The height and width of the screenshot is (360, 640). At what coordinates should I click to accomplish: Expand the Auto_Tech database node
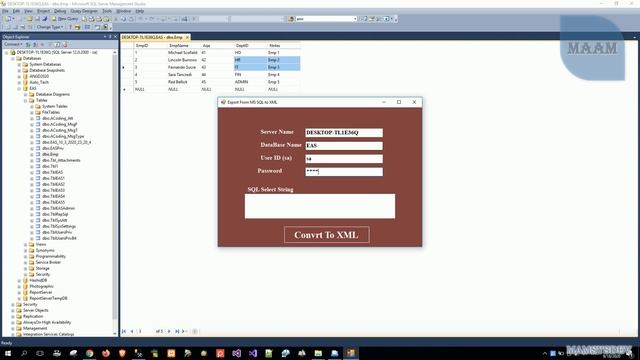[19, 82]
